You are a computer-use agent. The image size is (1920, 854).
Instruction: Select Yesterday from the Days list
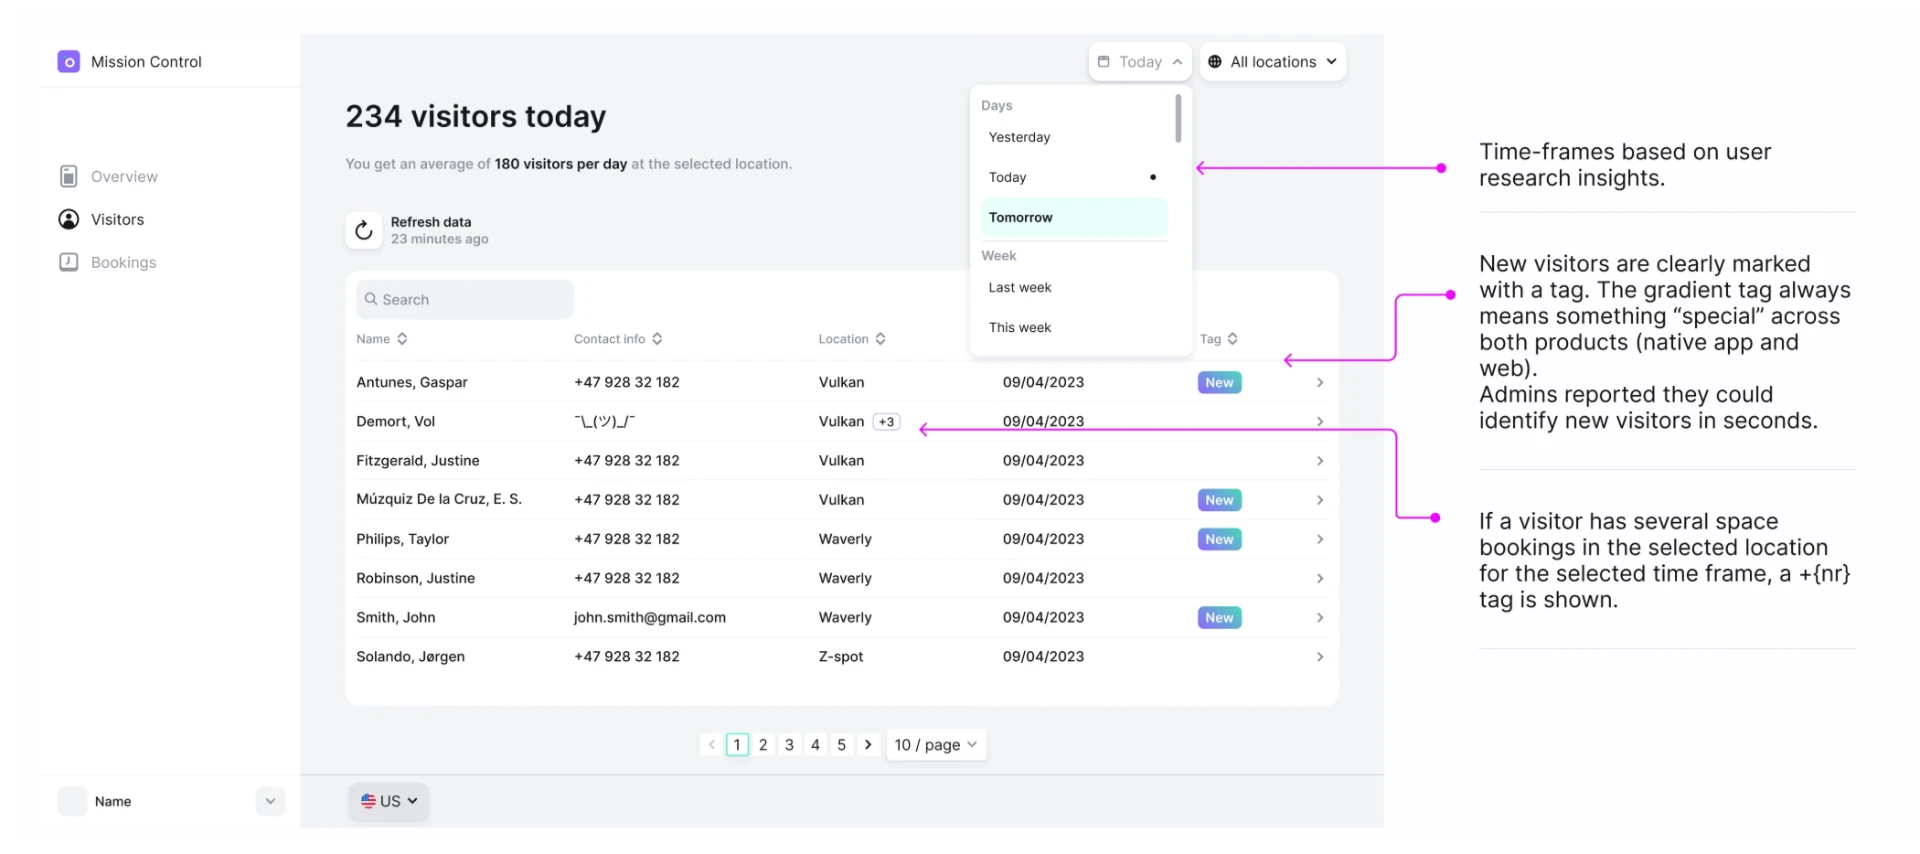(1074, 138)
